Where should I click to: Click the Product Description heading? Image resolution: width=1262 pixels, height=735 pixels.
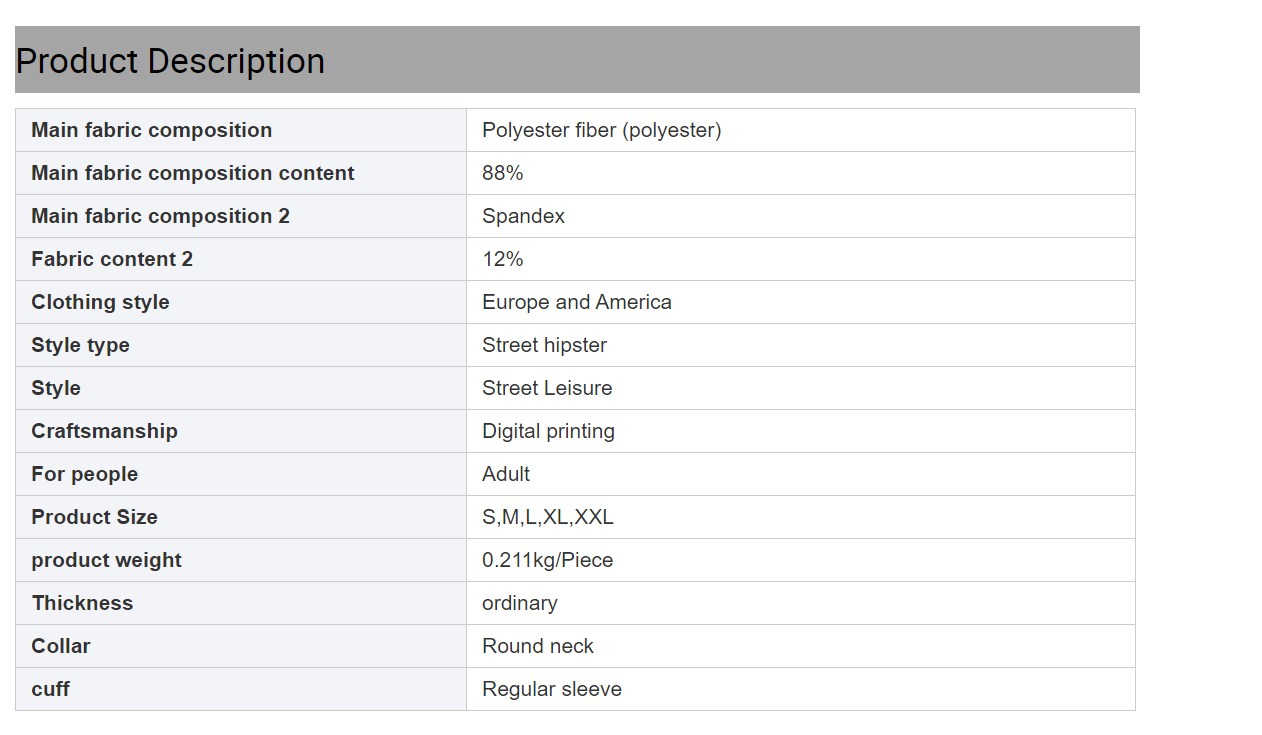click(170, 61)
